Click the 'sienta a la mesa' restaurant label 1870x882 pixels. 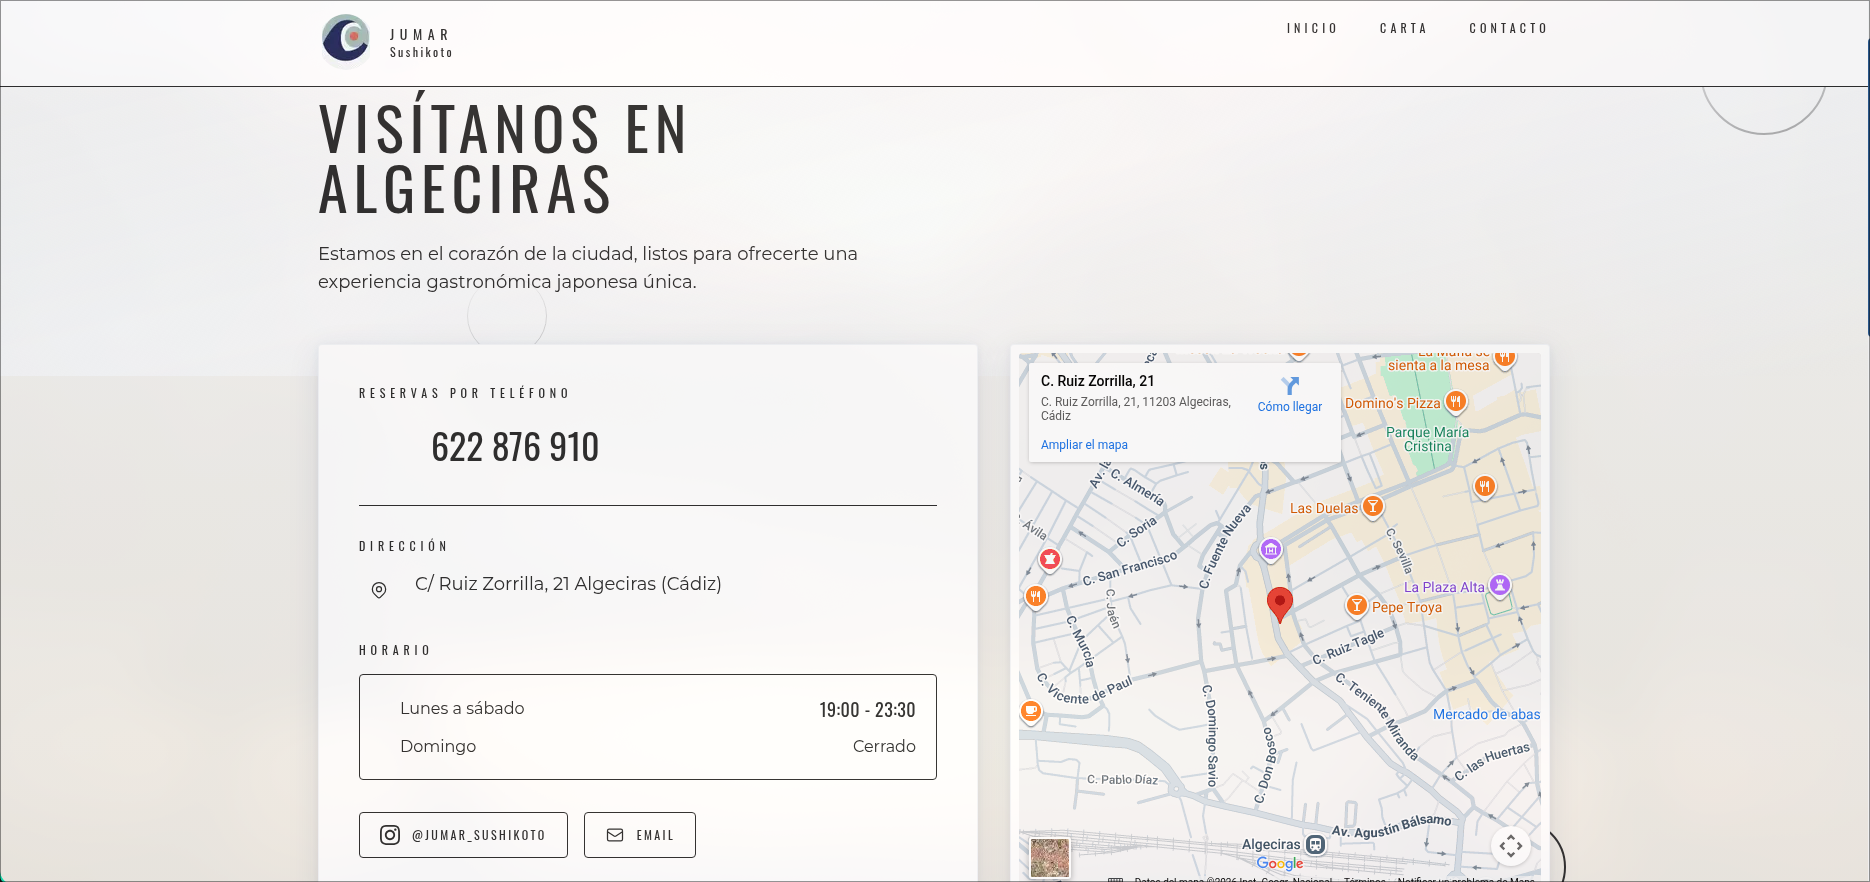[x=1438, y=365]
